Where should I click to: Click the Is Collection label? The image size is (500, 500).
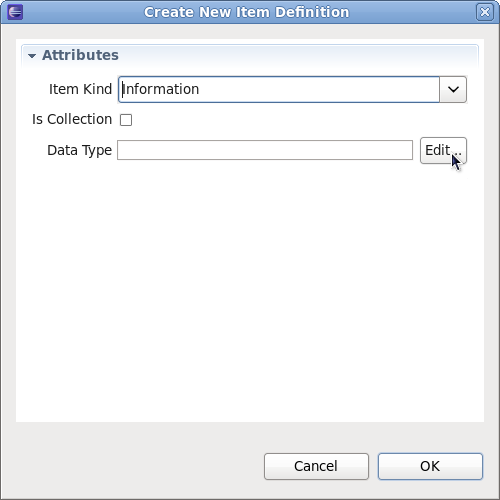click(x=72, y=119)
